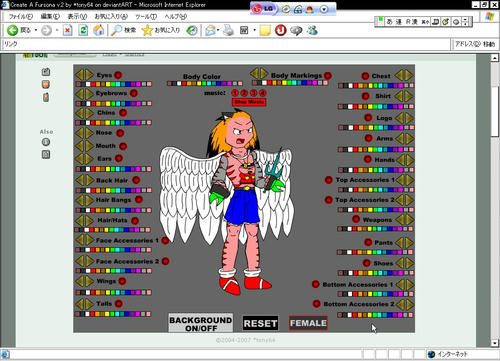
Task: Click the page scrollbar up arrow
Action: tap(495, 58)
